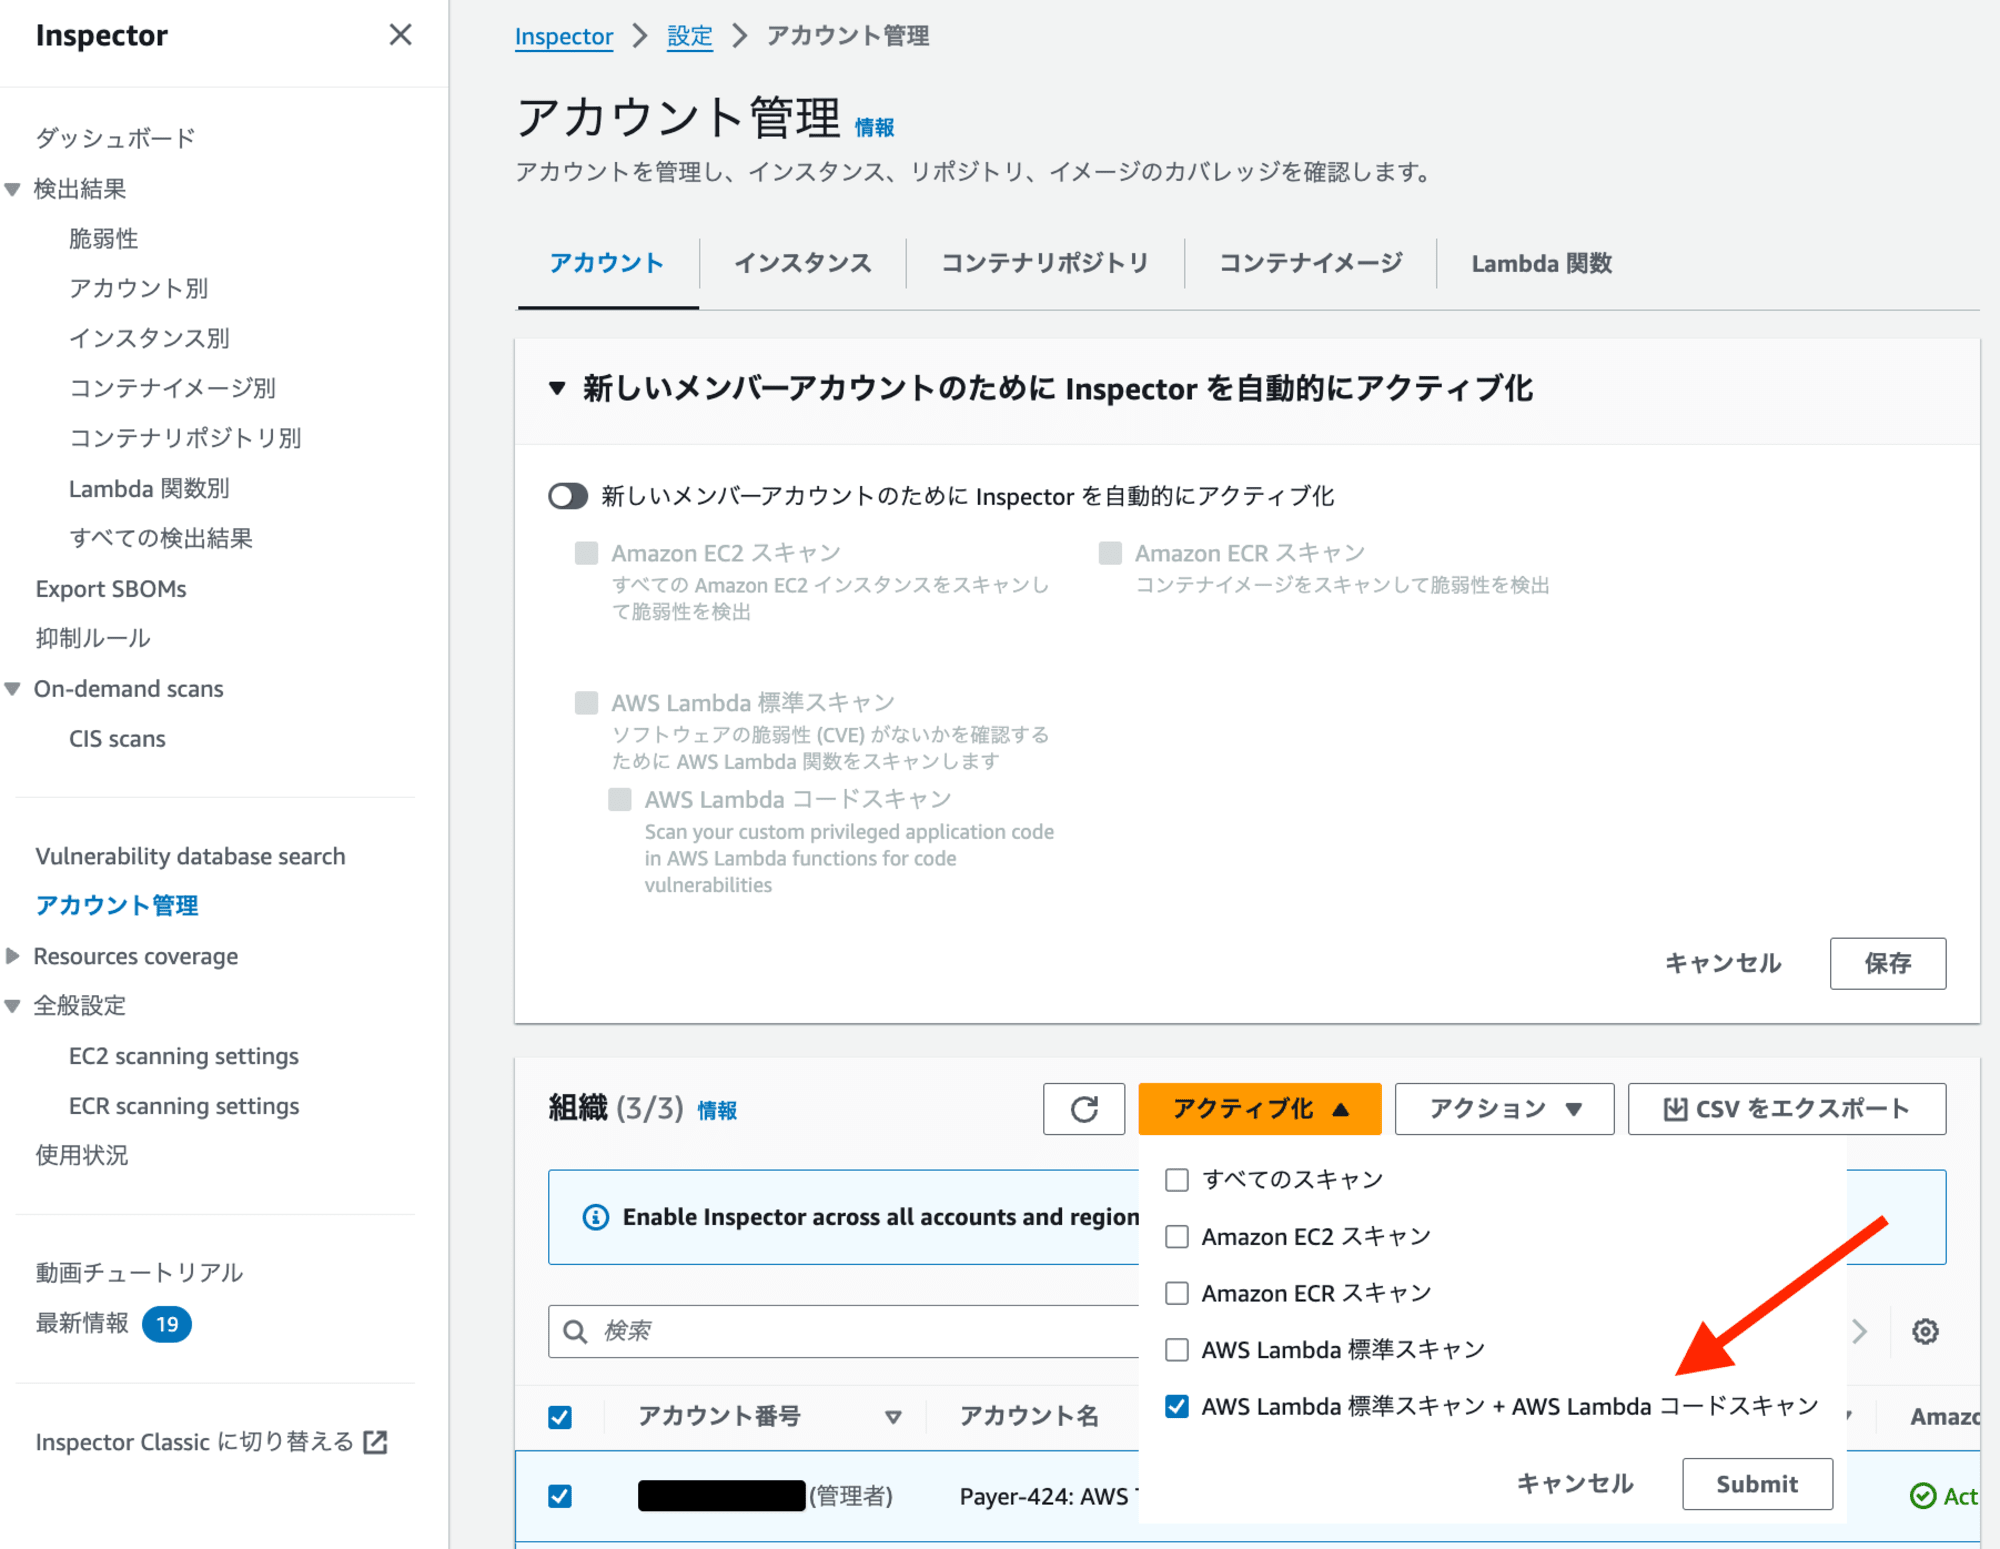This screenshot has height=1549, width=2000.
Task: Collapse the On-demand scans sidebar section
Action: pos(13,689)
